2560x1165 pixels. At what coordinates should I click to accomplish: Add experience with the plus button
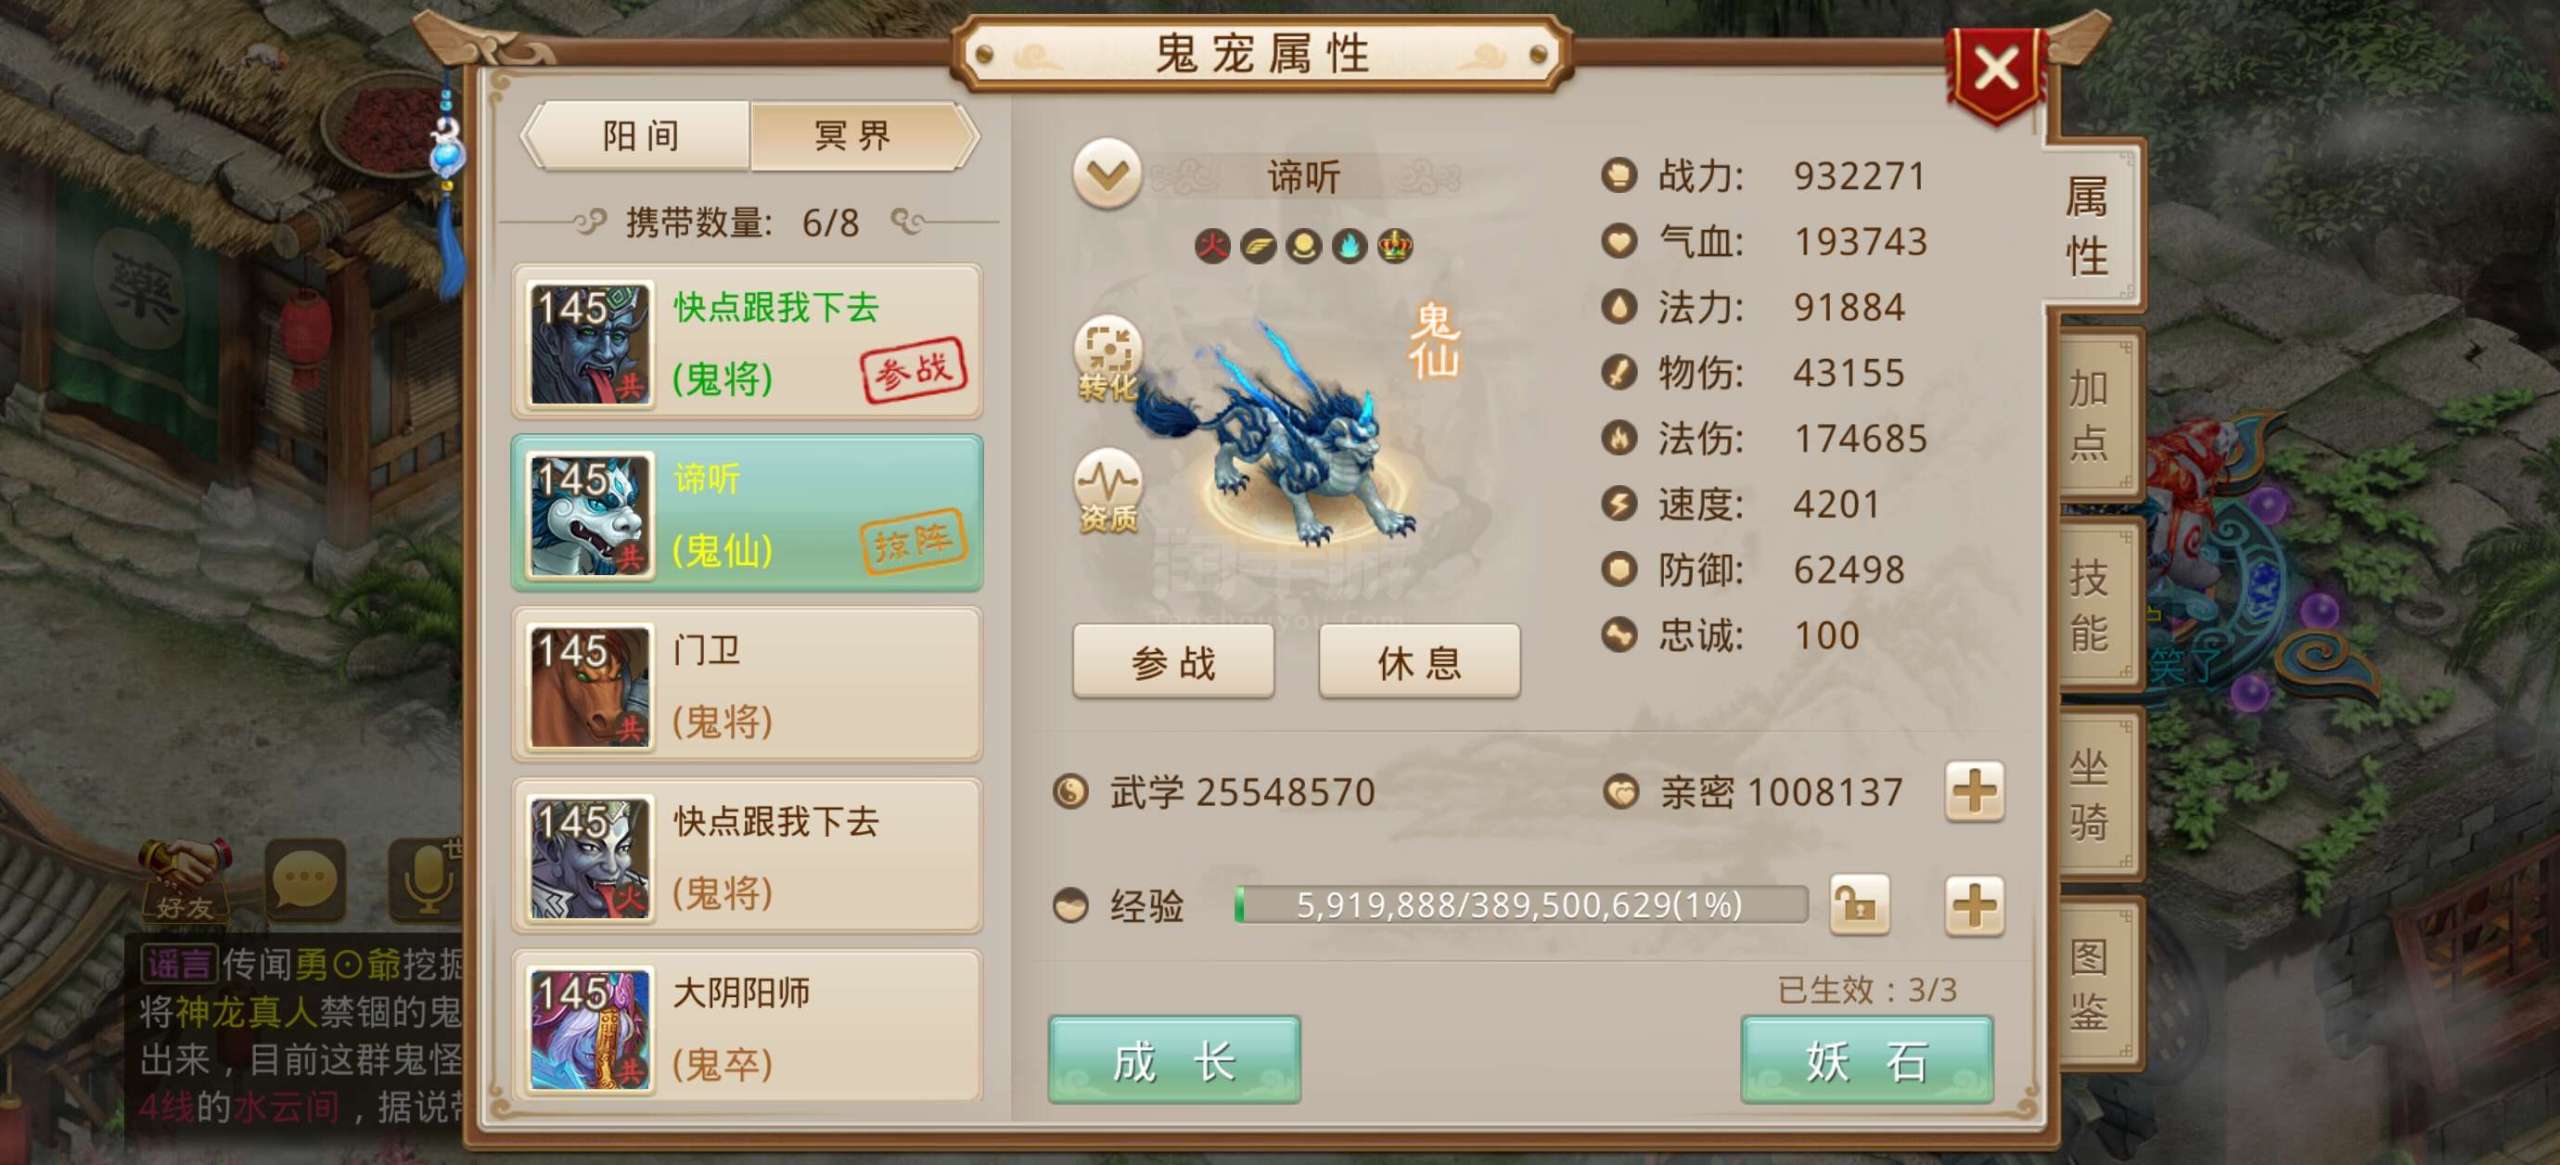tap(1974, 905)
